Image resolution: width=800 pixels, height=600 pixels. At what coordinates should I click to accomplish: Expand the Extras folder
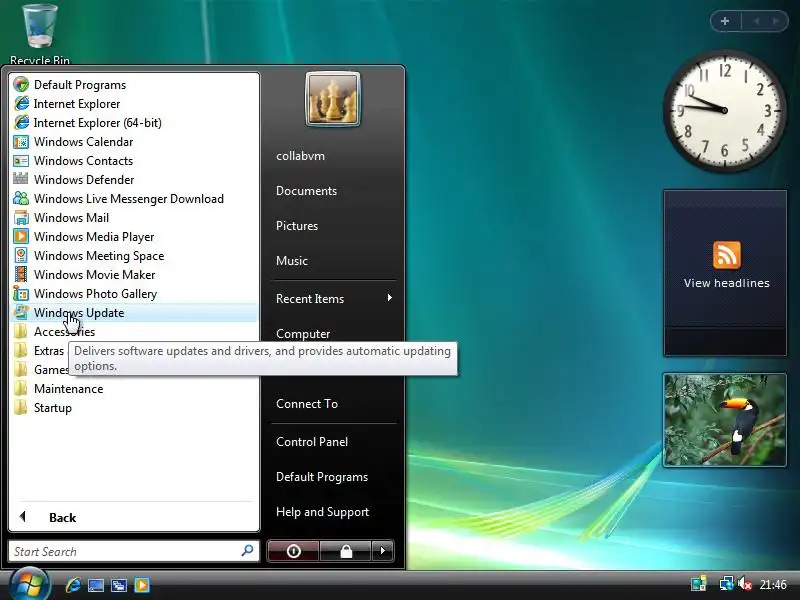point(40,351)
